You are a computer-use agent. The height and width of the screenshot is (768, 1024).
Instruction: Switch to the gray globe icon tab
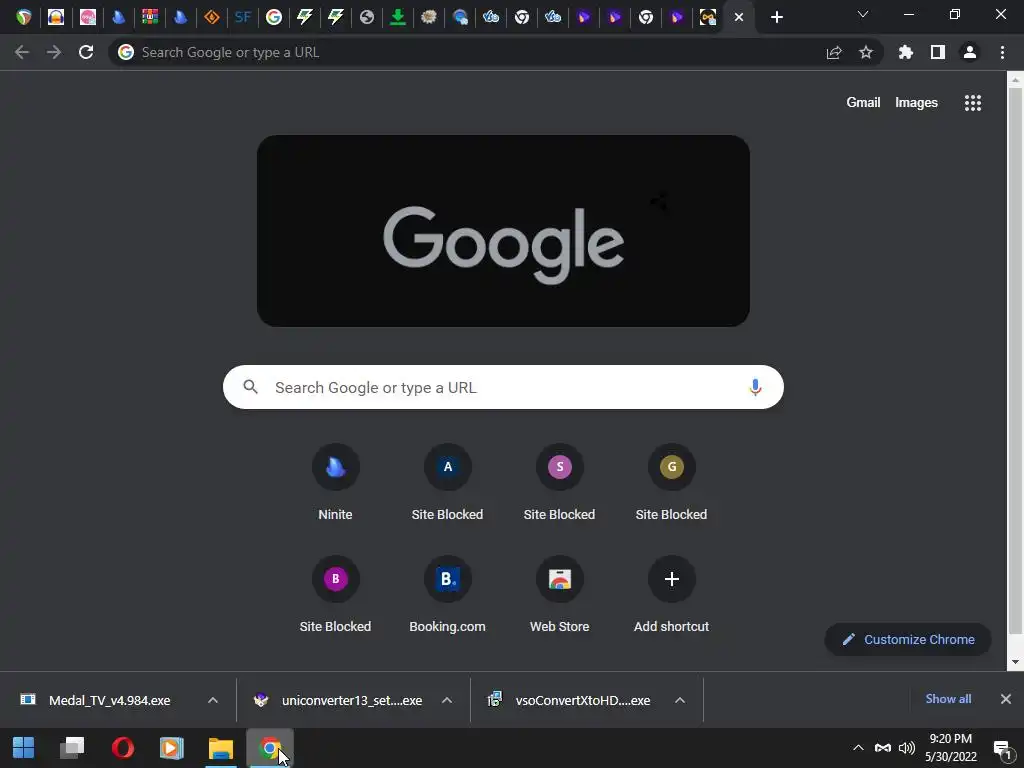367,17
